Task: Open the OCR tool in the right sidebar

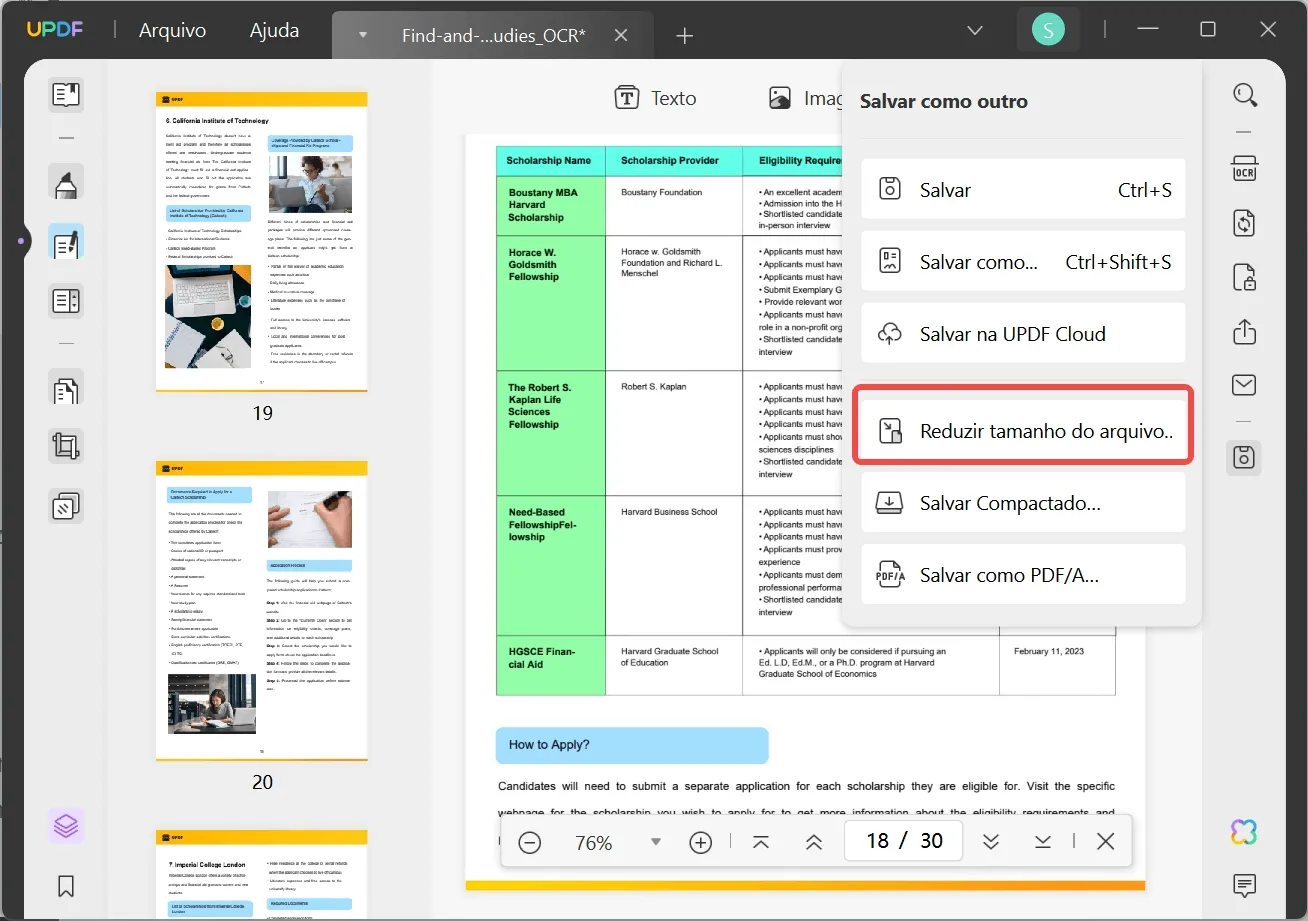Action: (x=1244, y=170)
